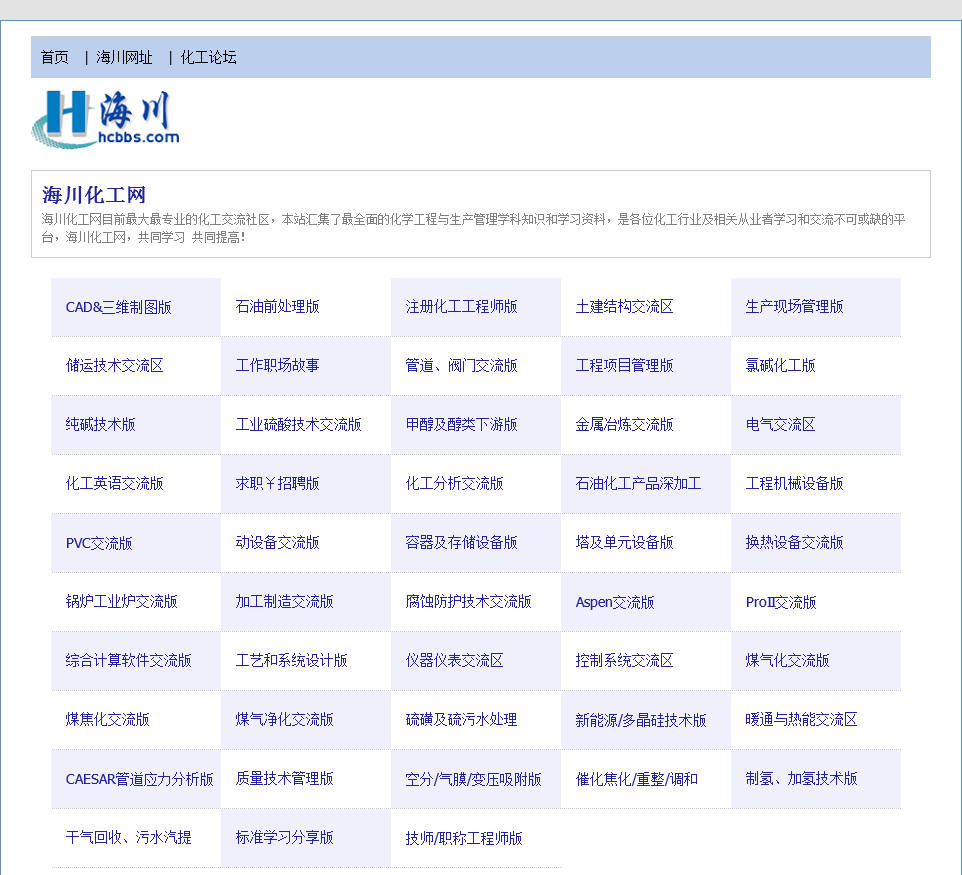Image resolution: width=962 pixels, height=875 pixels.
Task: Visit 加工制造交流版 board
Action: (x=284, y=601)
